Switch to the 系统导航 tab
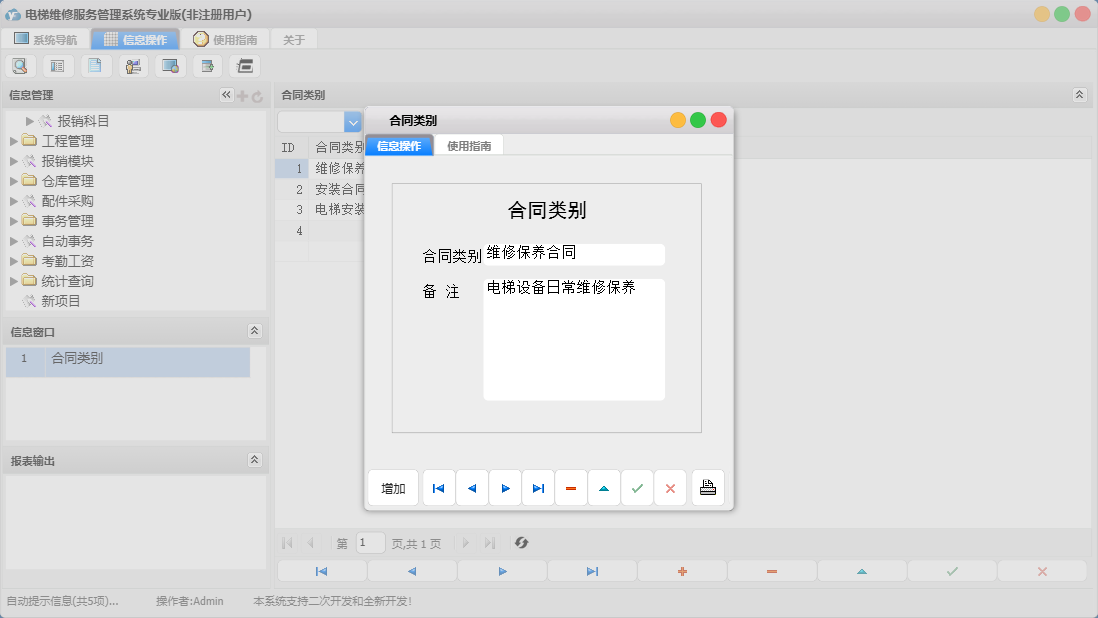The image size is (1098, 618). pyautogui.click(x=45, y=39)
